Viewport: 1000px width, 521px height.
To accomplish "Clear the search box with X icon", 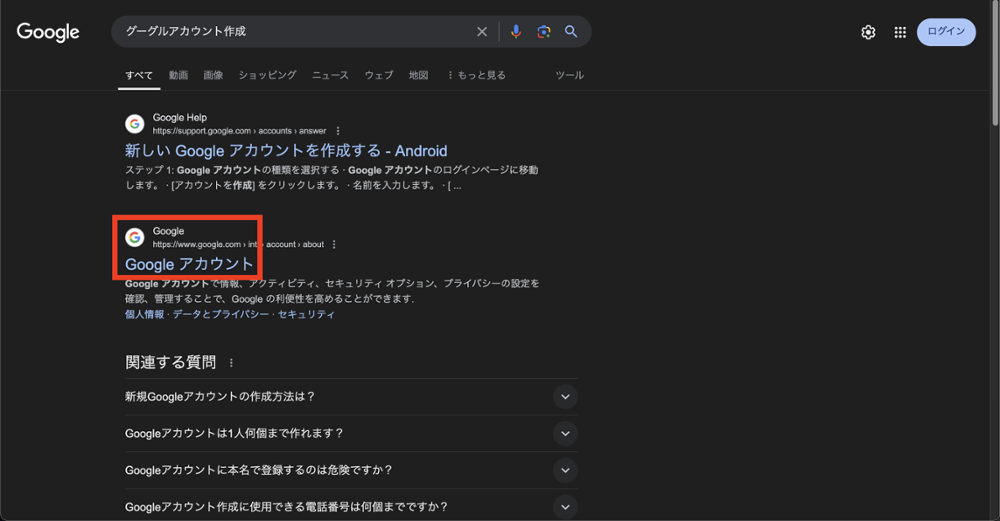I will click(482, 32).
